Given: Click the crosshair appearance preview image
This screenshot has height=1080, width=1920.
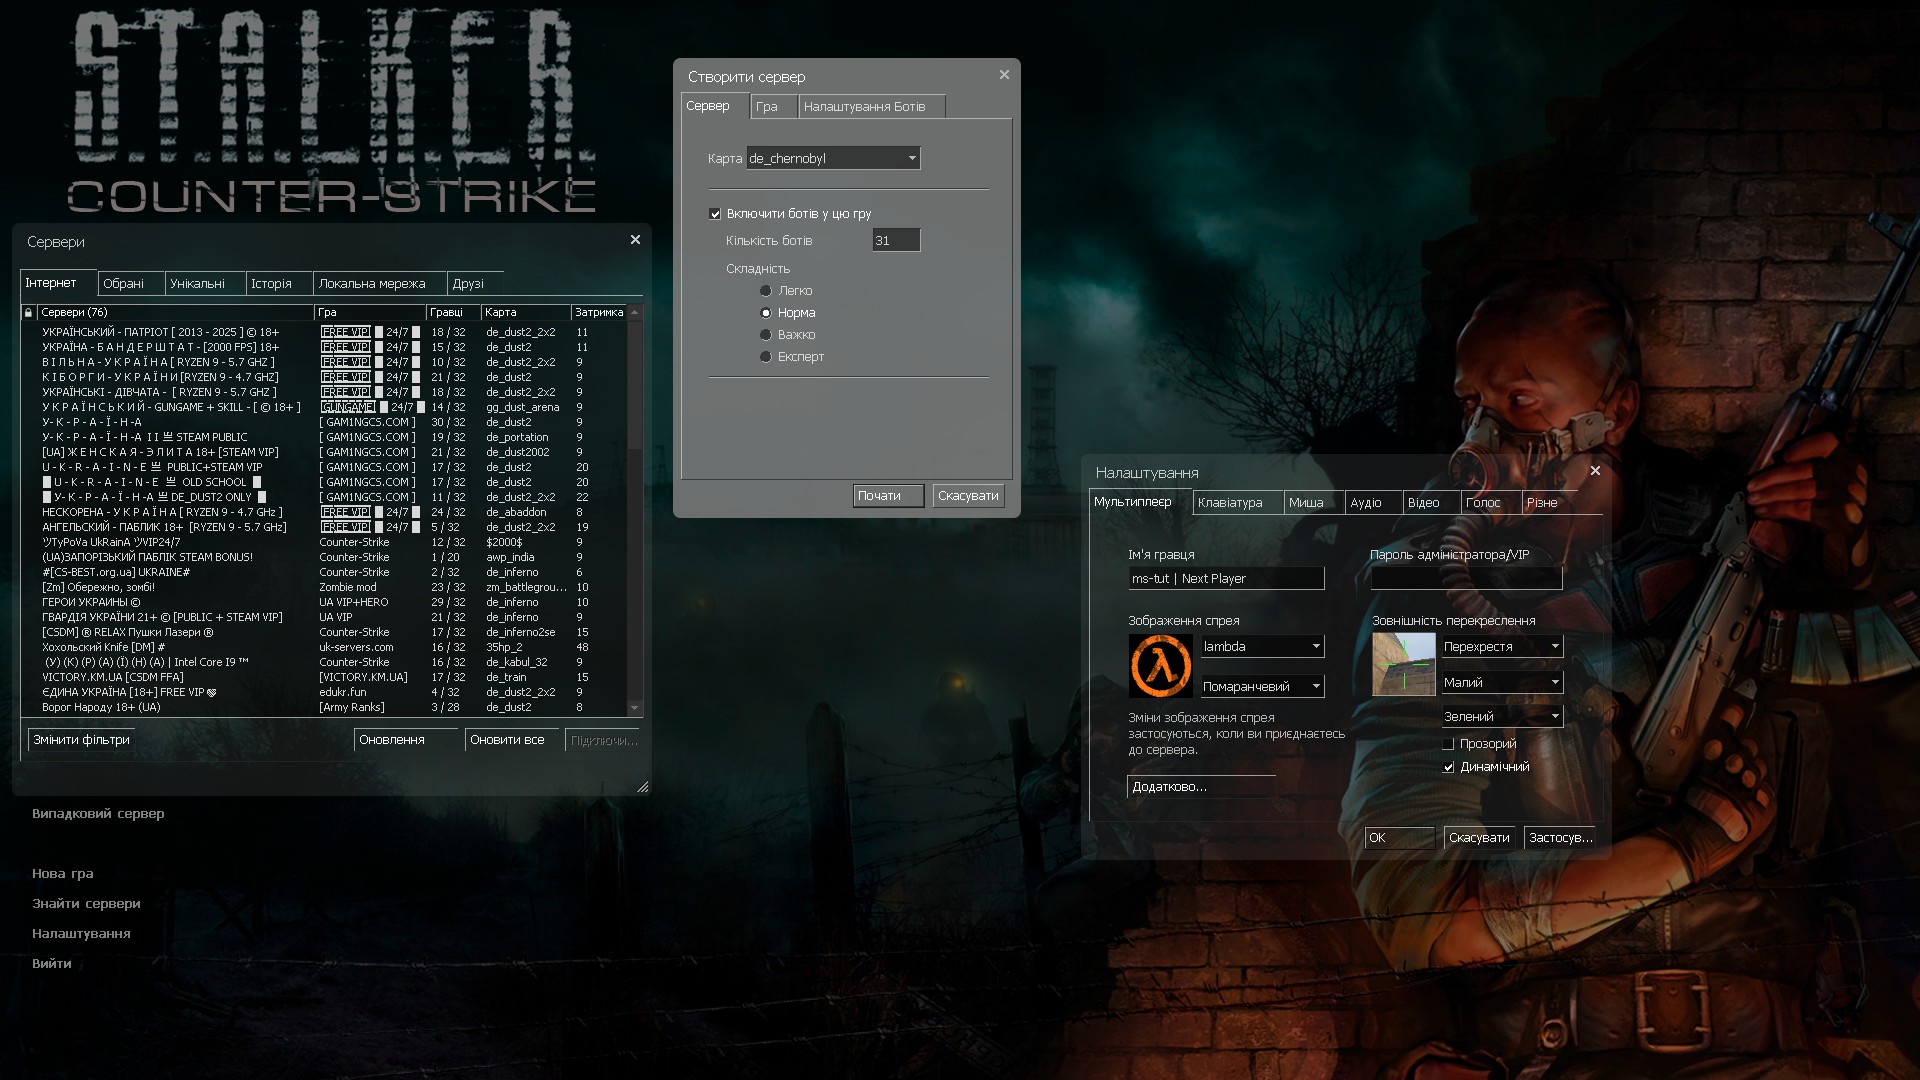Looking at the screenshot, I should point(1403,665).
